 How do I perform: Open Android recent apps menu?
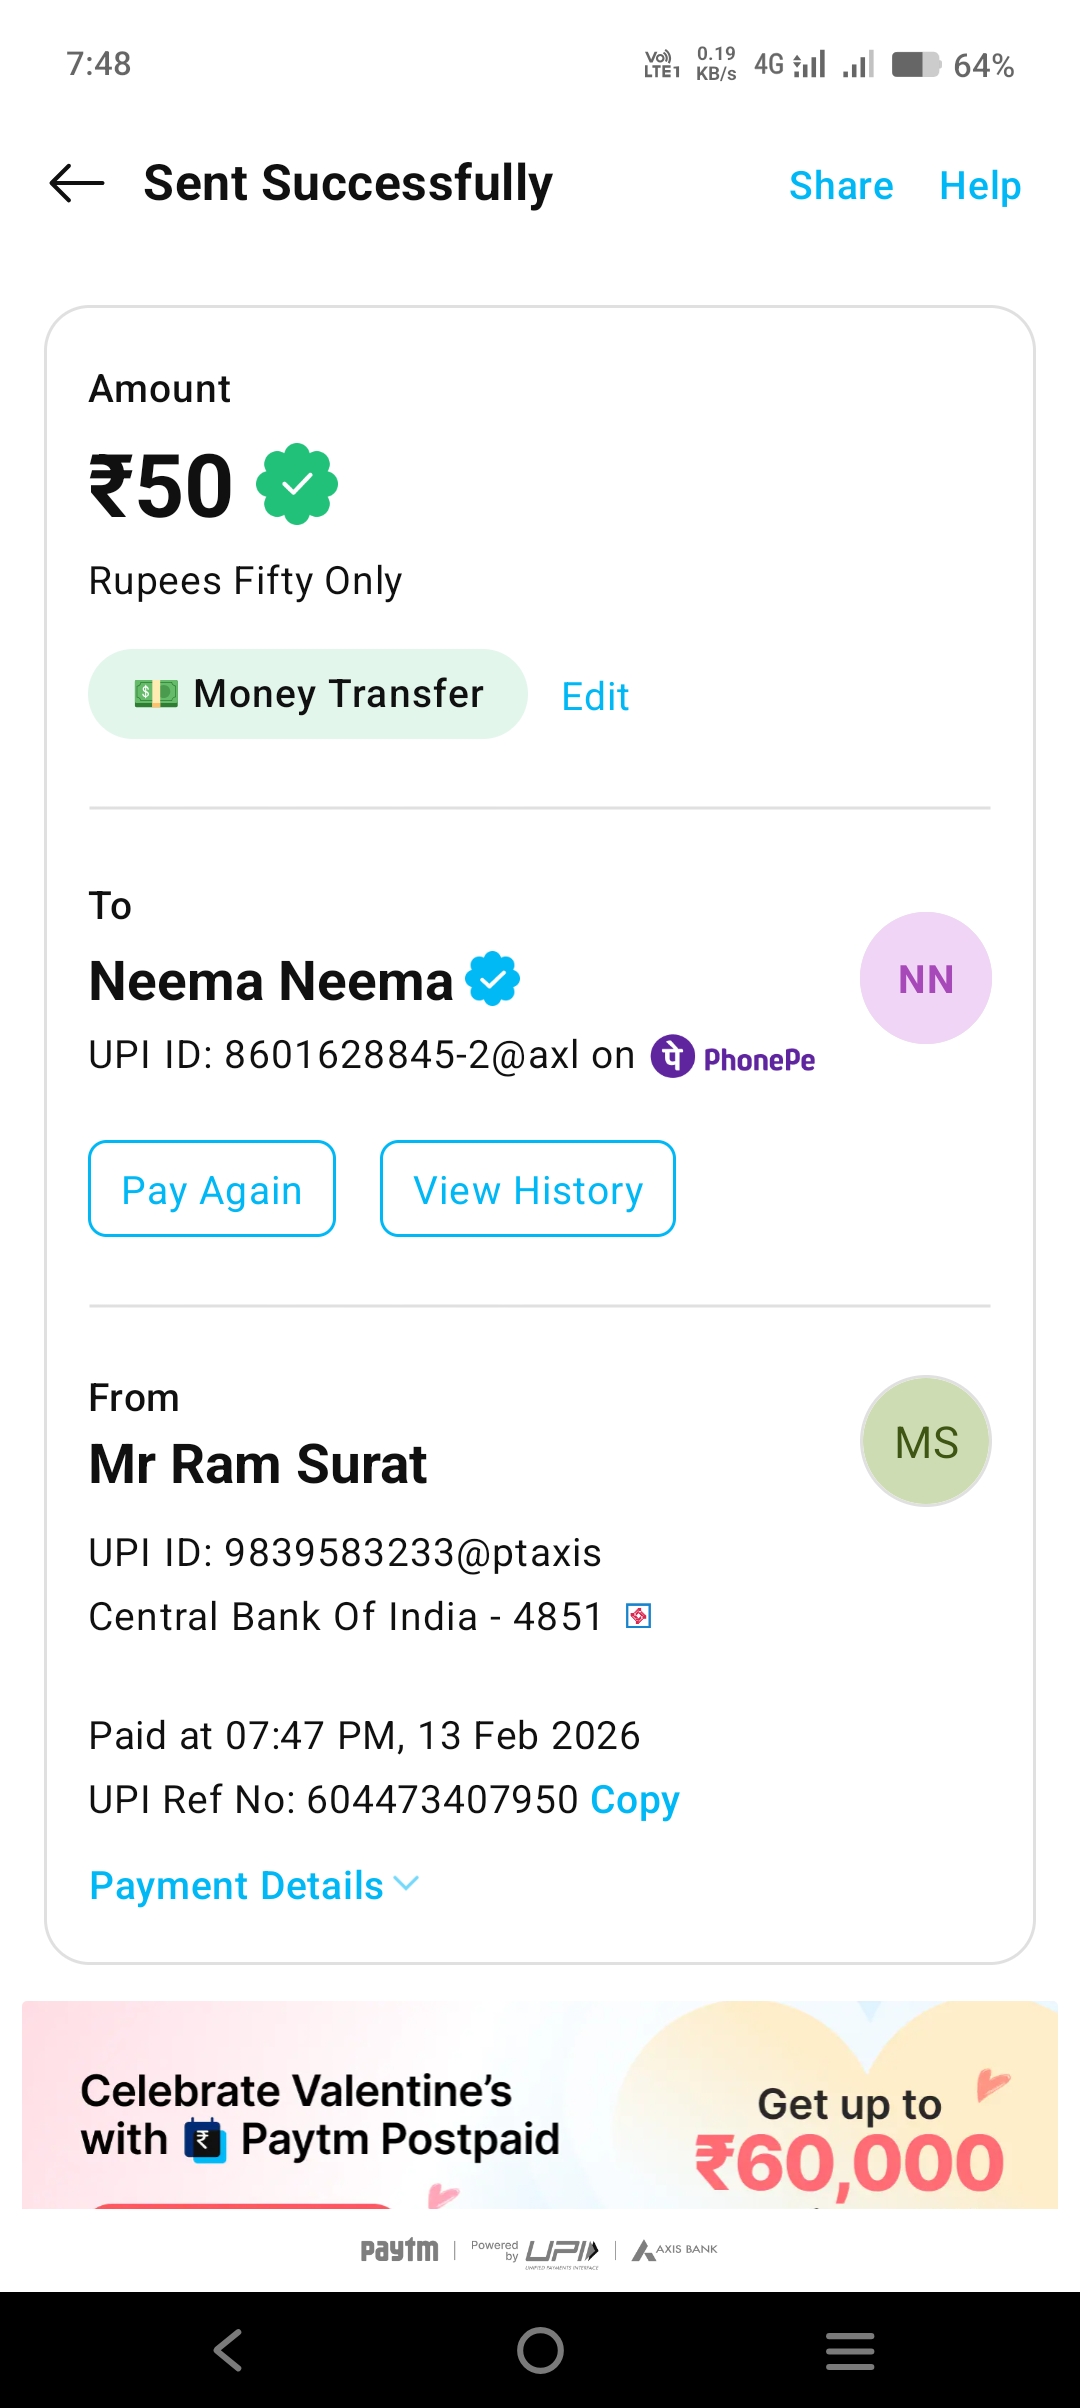[x=850, y=2350]
